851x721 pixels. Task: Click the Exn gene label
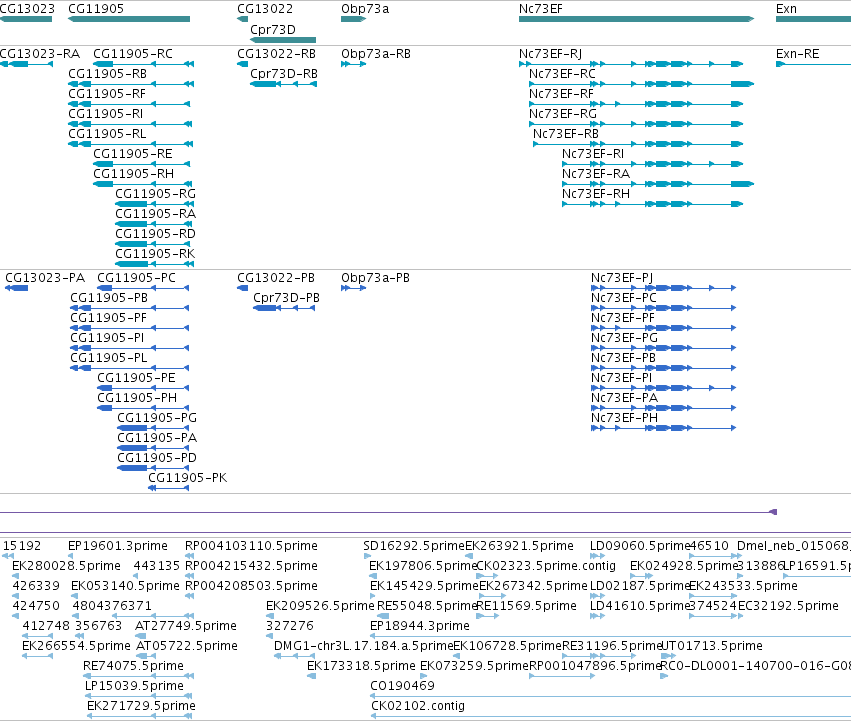pyautogui.click(x=786, y=9)
